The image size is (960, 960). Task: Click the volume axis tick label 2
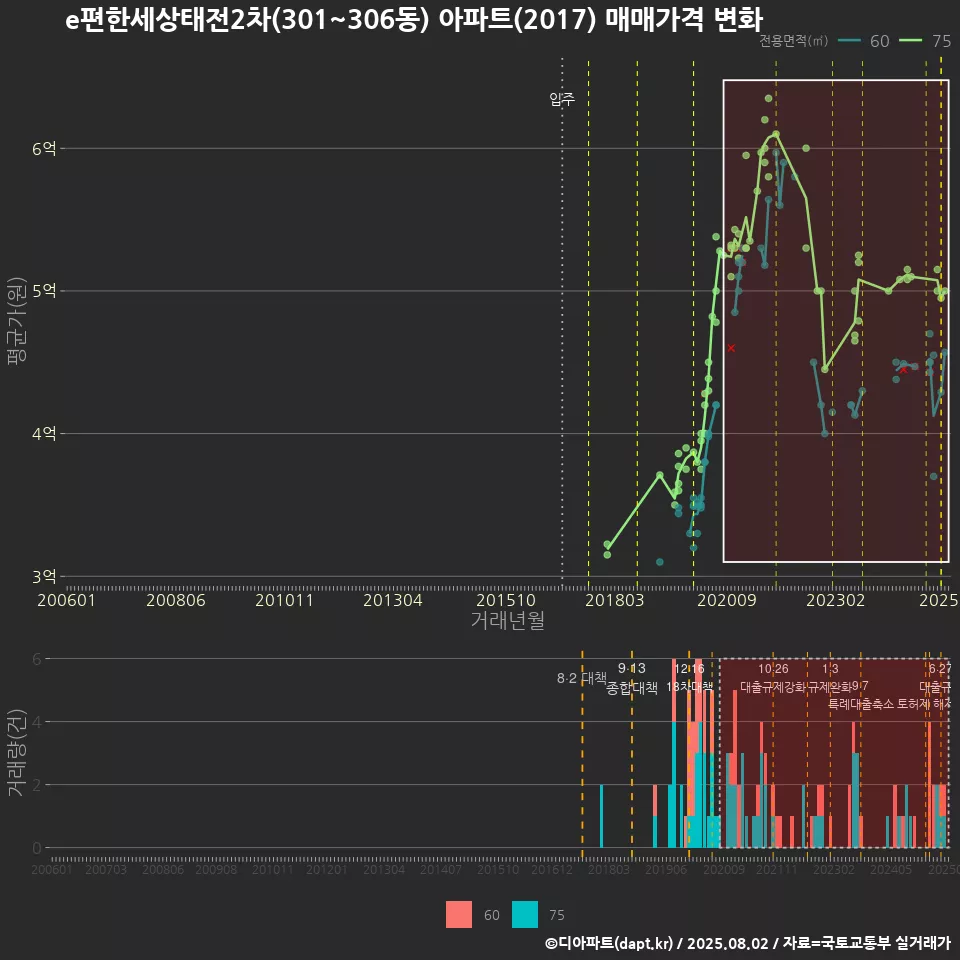37,785
